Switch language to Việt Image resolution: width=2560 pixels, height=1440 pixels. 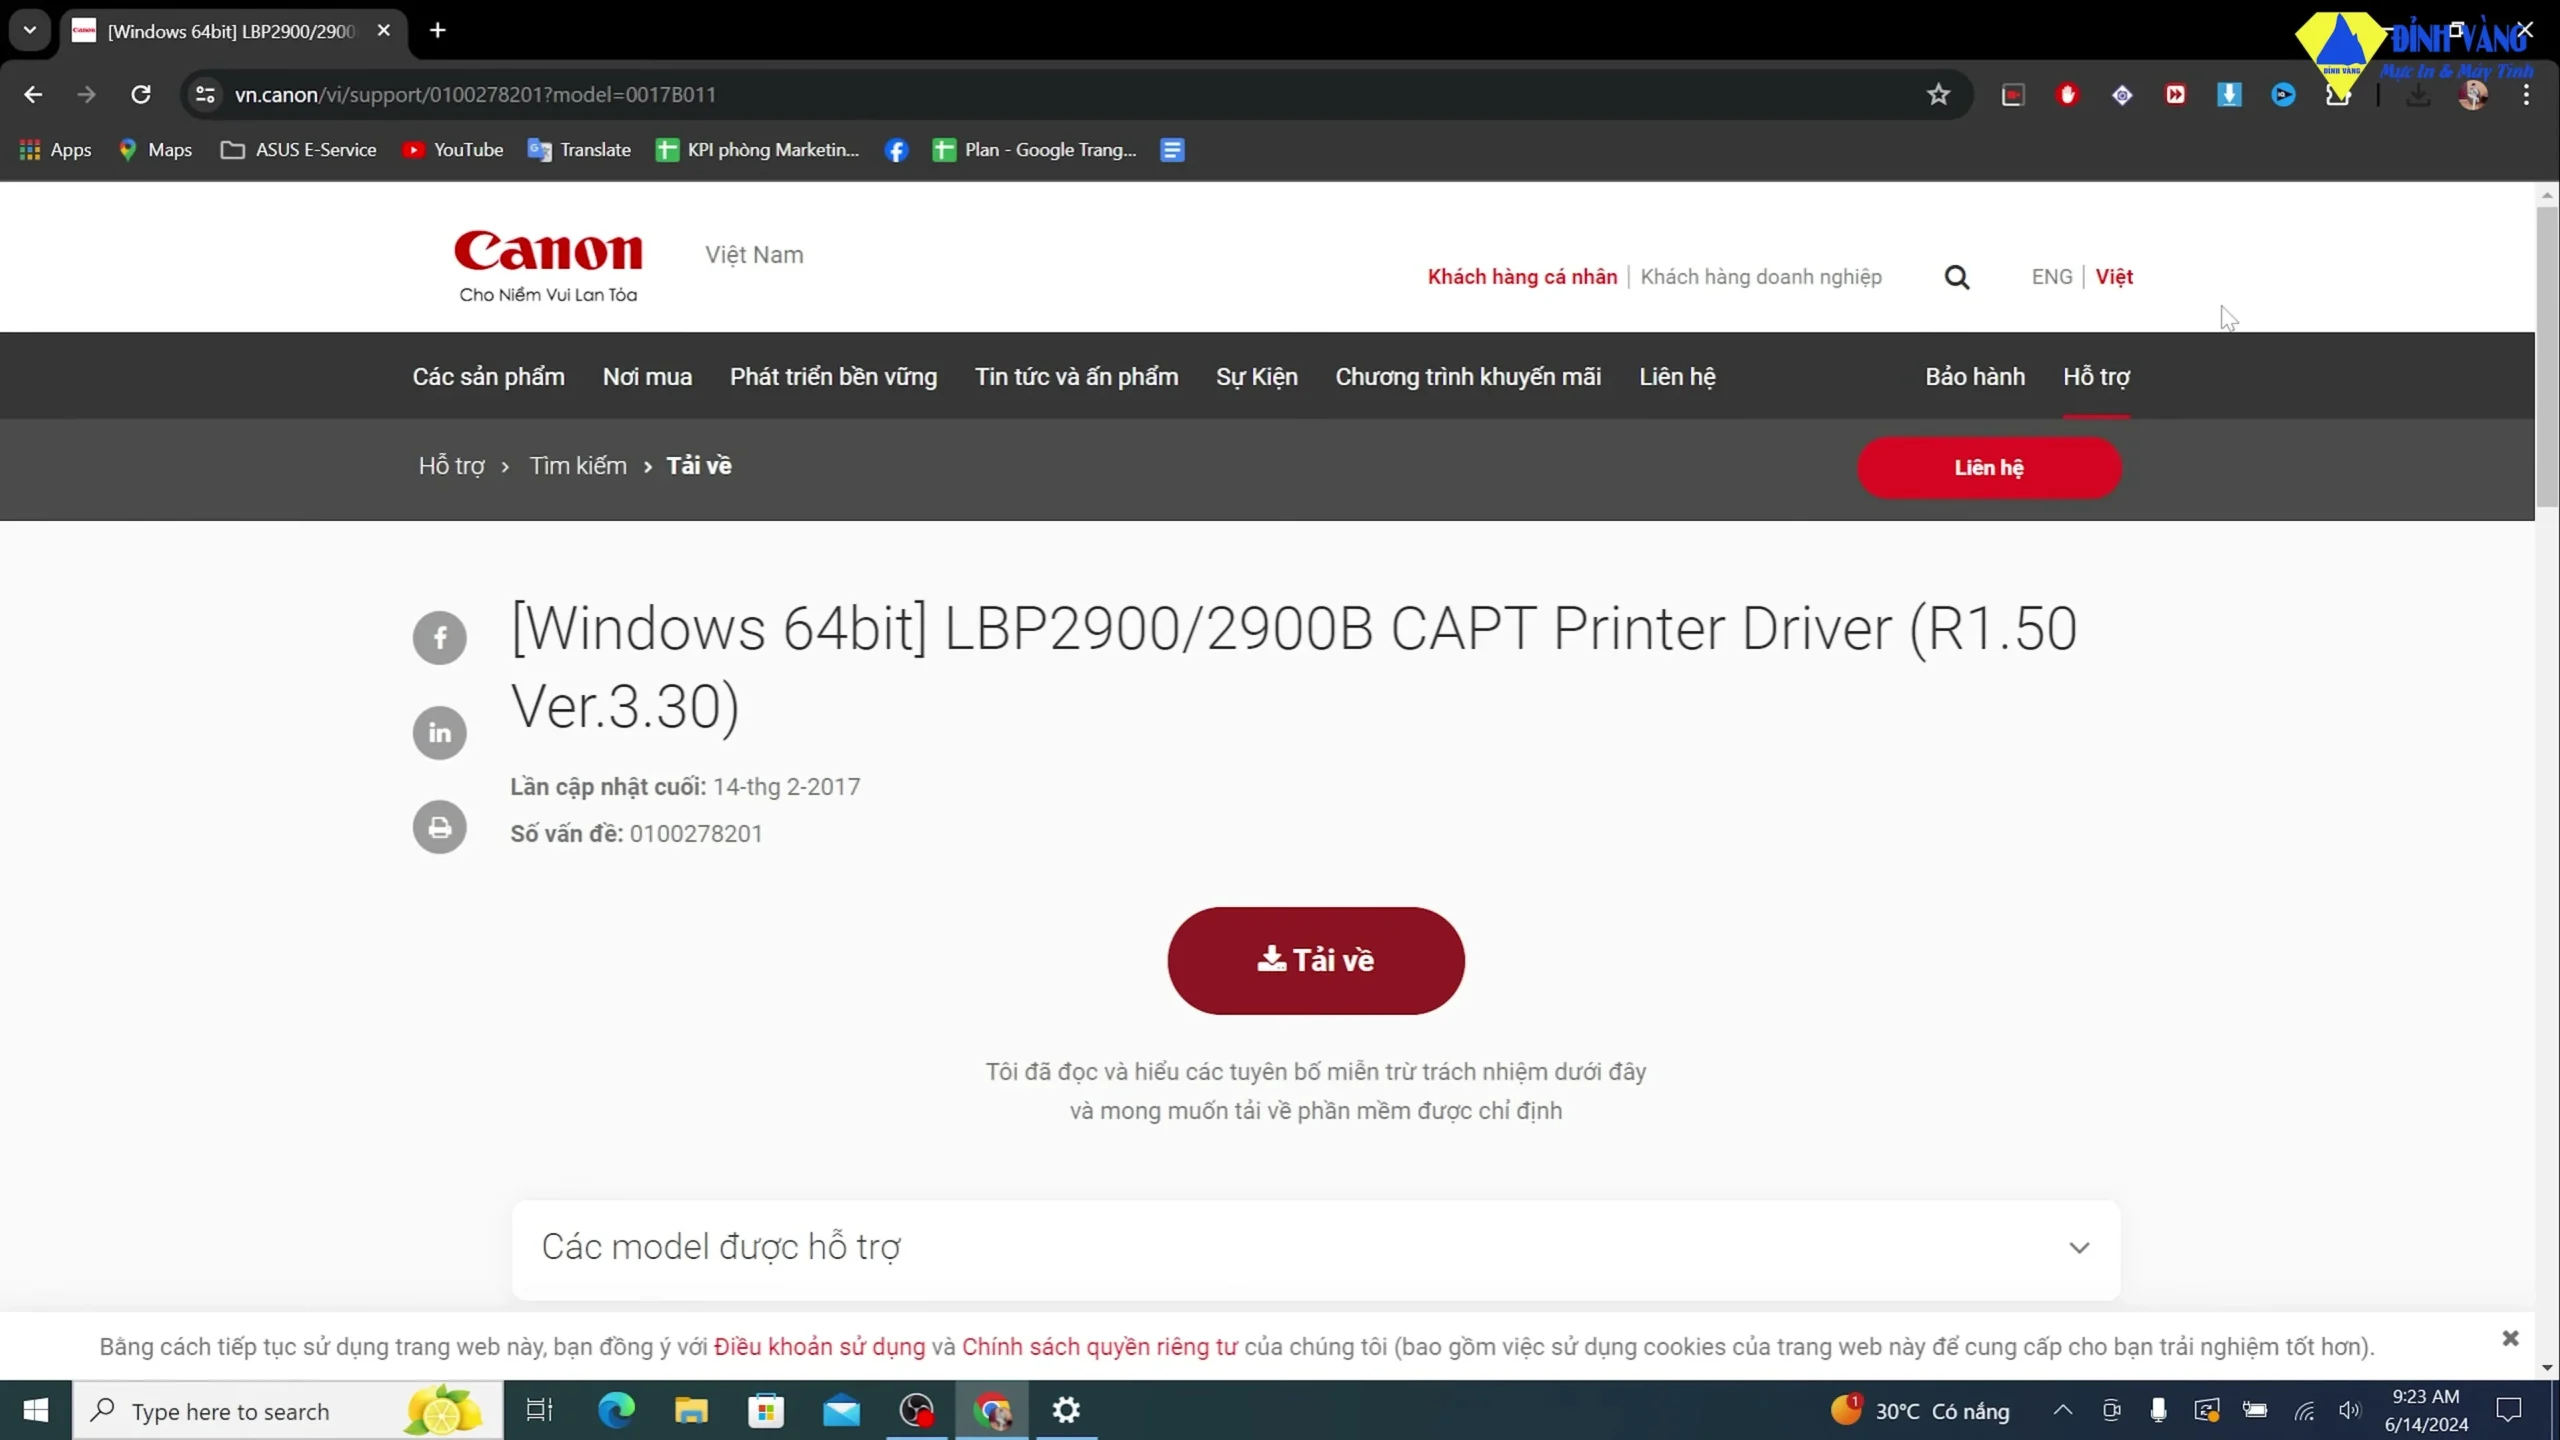point(2114,277)
